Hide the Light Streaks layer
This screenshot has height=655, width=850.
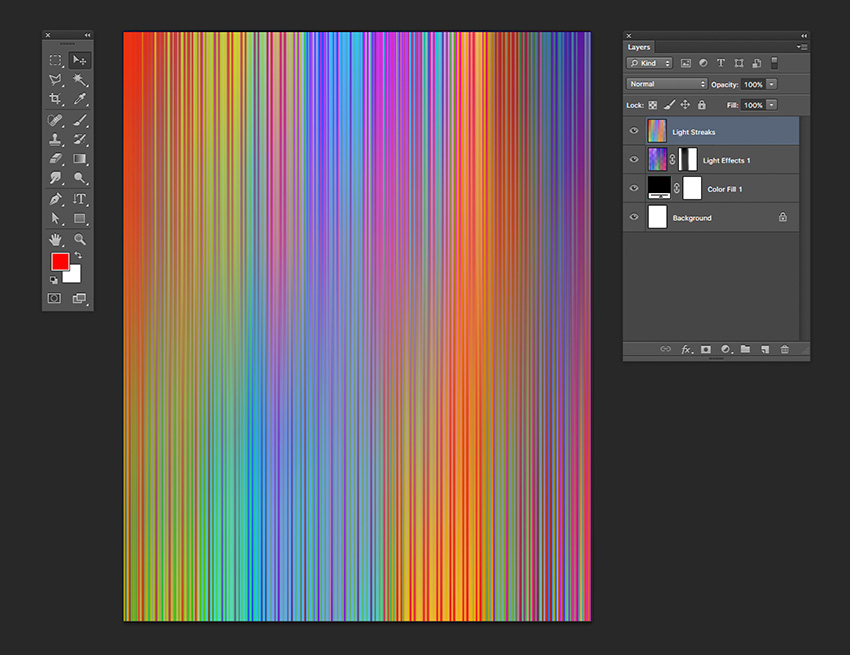(x=634, y=131)
